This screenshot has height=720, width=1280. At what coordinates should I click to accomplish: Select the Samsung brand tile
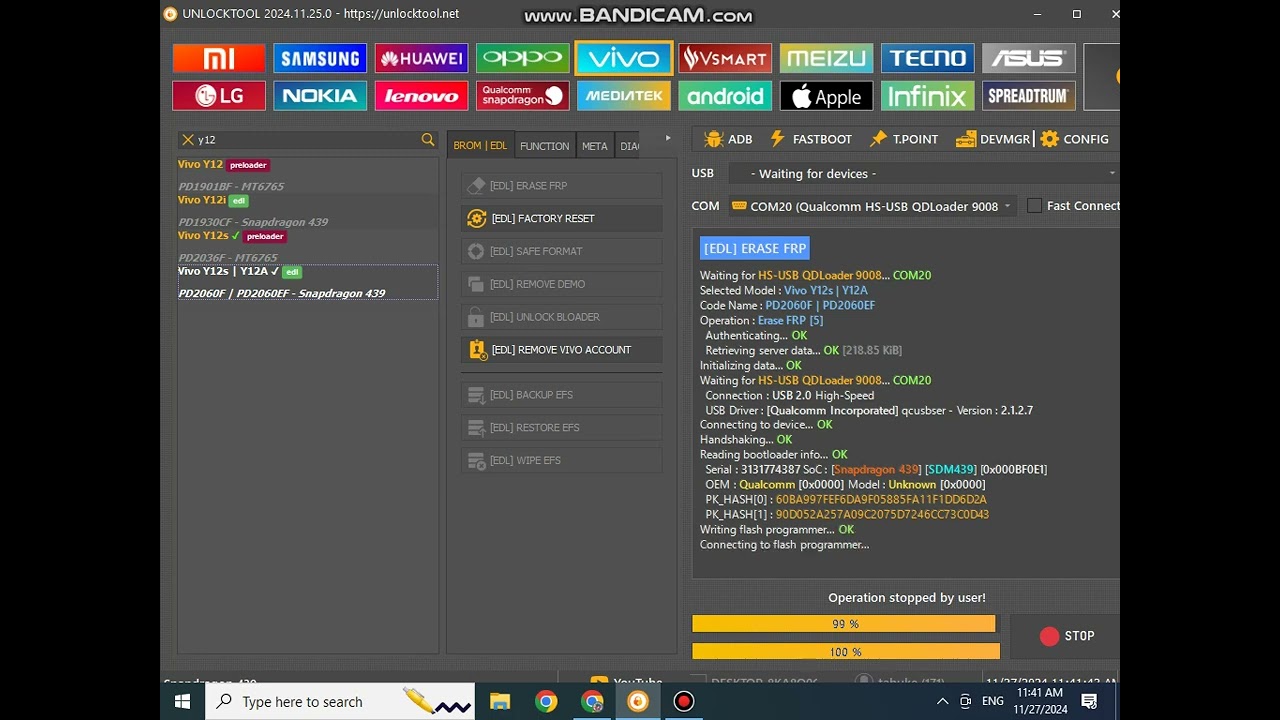coord(320,58)
